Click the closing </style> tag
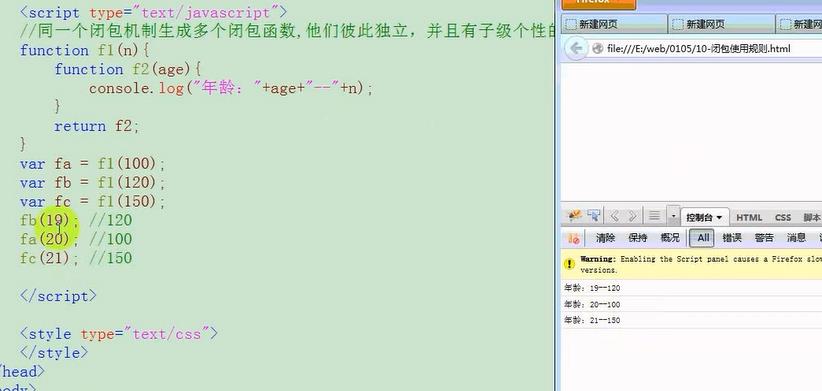 (x=54, y=353)
